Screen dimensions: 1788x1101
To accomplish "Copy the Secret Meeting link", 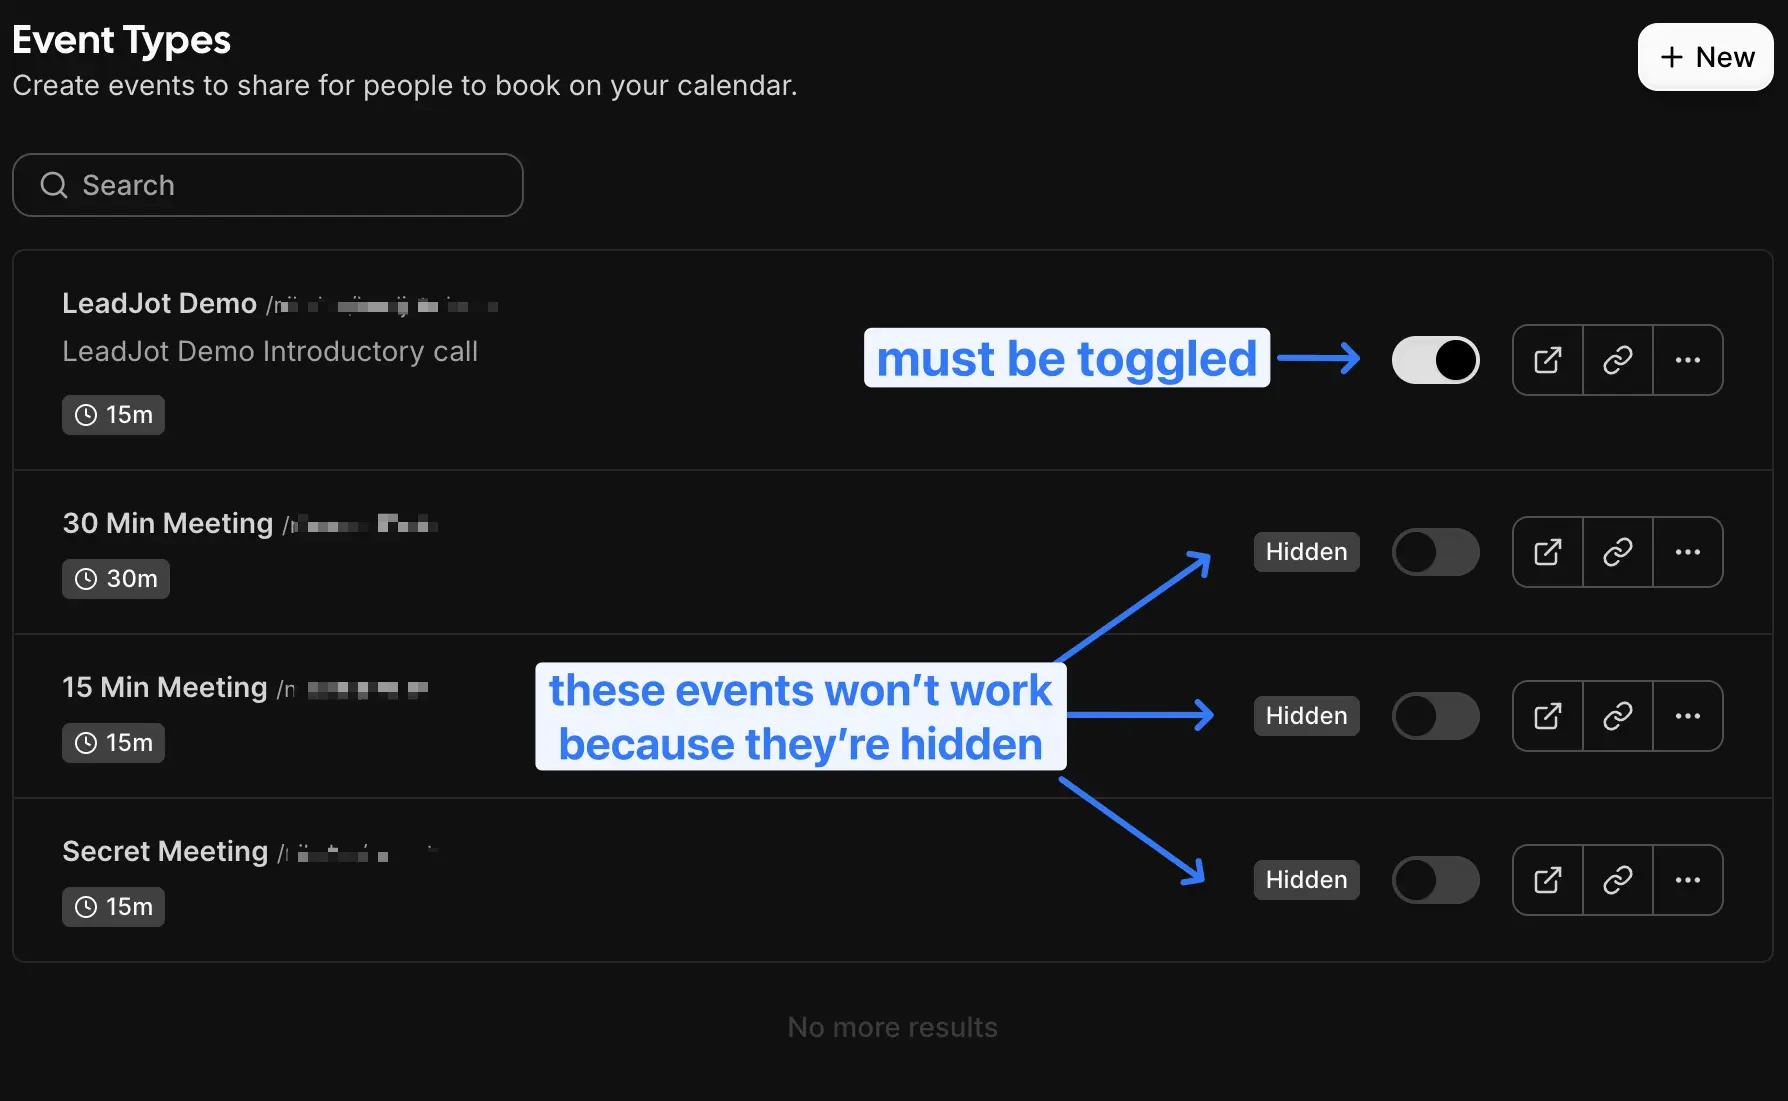I will click(x=1617, y=880).
